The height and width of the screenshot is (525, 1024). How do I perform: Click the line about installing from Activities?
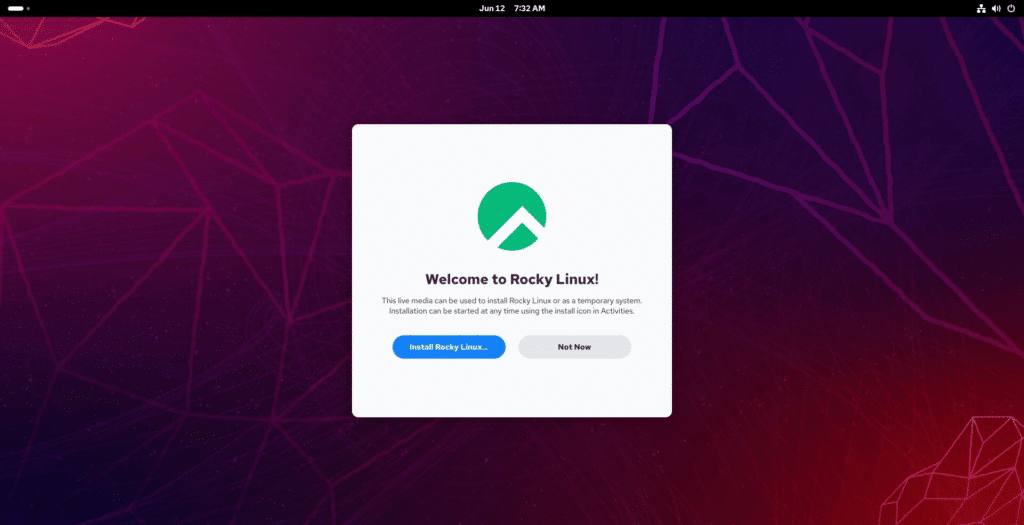pos(512,312)
